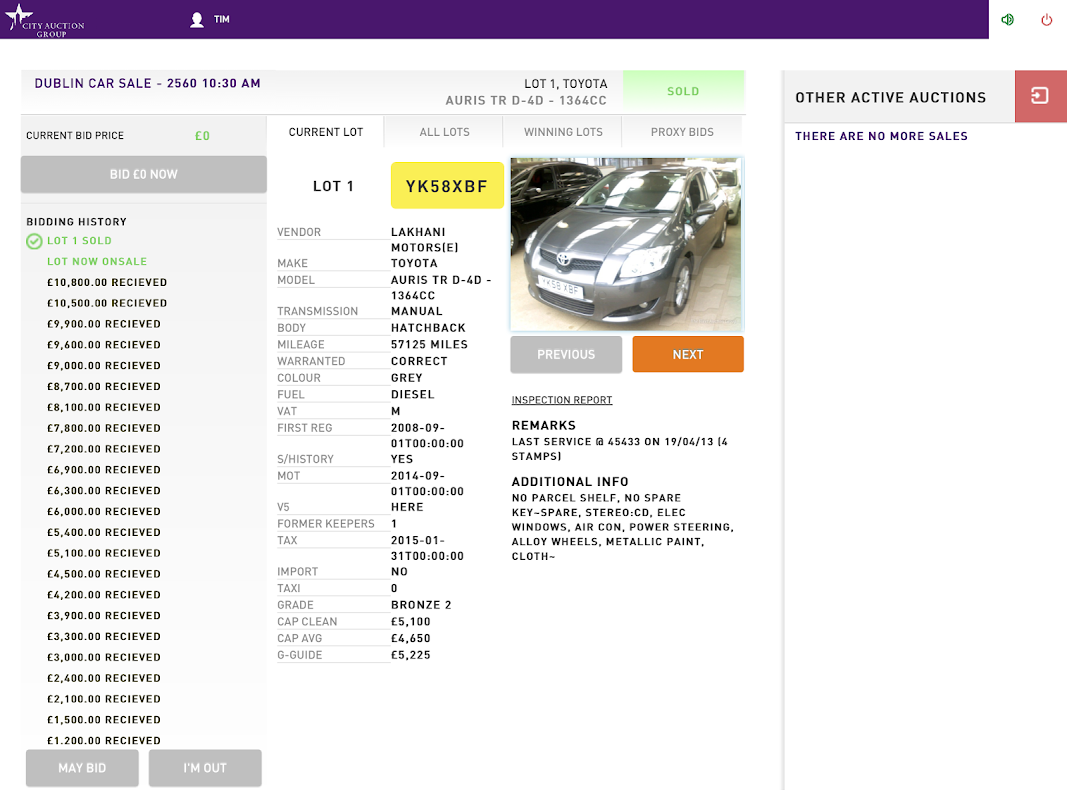The height and width of the screenshot is (800, 1067).
Task: Click the Remarks last service text
Action: coord(620,449)
